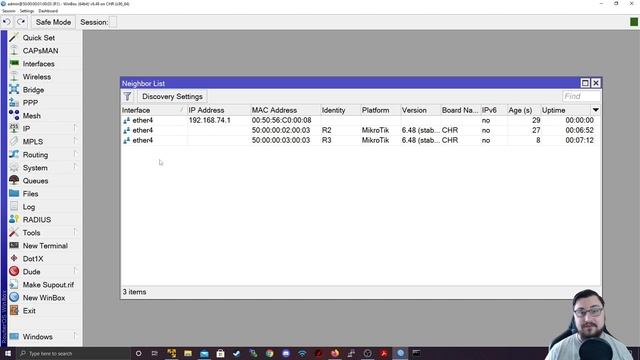640x360 pixels.
Task: Sort by Version column header
Action: [x=420, y=110]
